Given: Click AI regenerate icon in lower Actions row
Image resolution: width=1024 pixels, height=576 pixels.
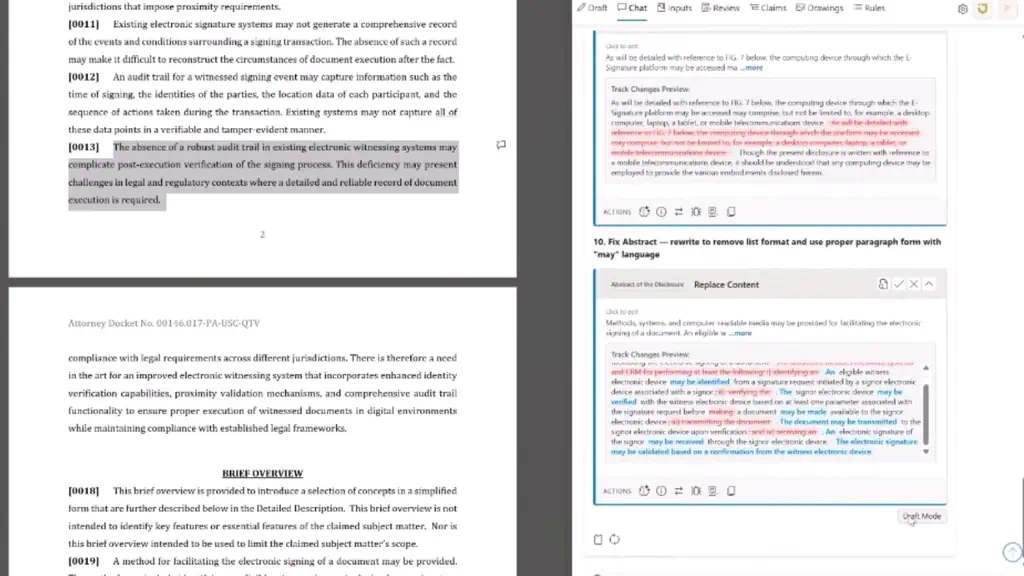Looking at the screenshot, I should [x=644, y=490].
